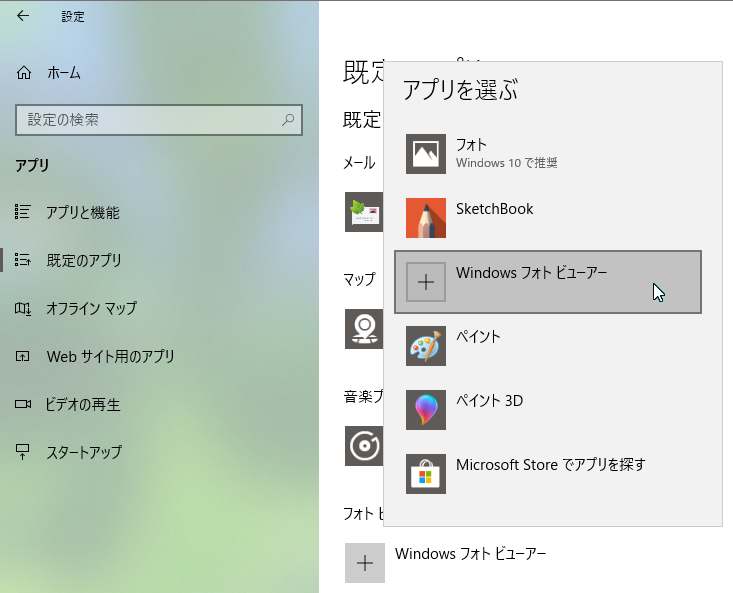Click the ビデオの再生 camera icon
Viewport: 733px width, 593px height.
coord(22,404)
